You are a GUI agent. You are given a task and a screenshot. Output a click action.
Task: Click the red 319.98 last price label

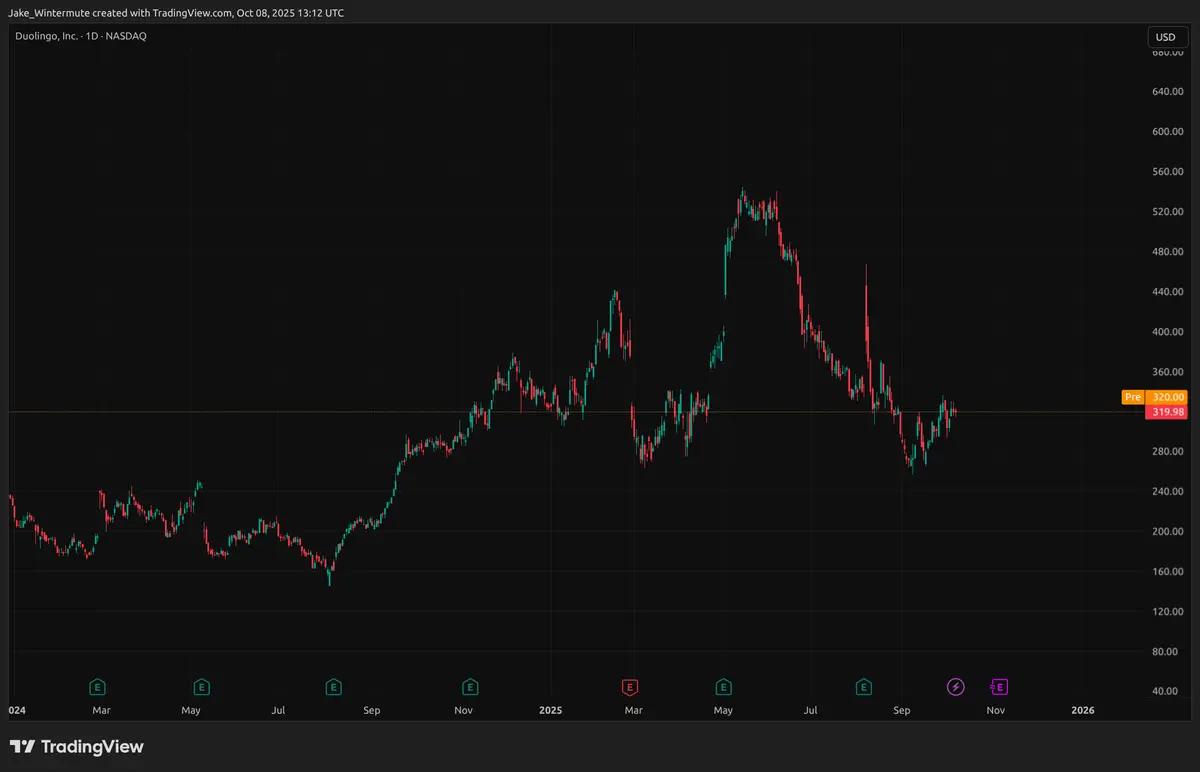[x=1165, y=412]
